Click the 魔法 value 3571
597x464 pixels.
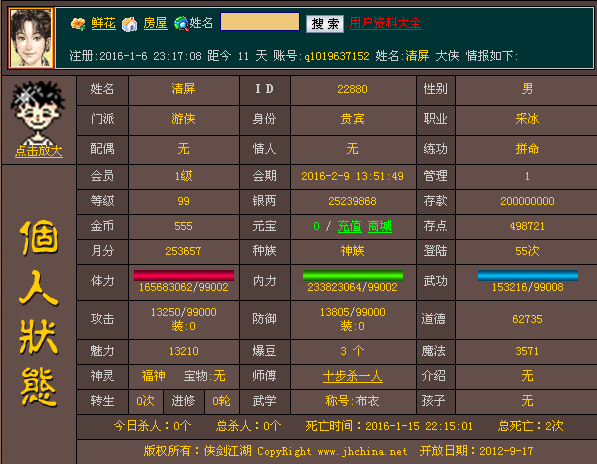527,351
